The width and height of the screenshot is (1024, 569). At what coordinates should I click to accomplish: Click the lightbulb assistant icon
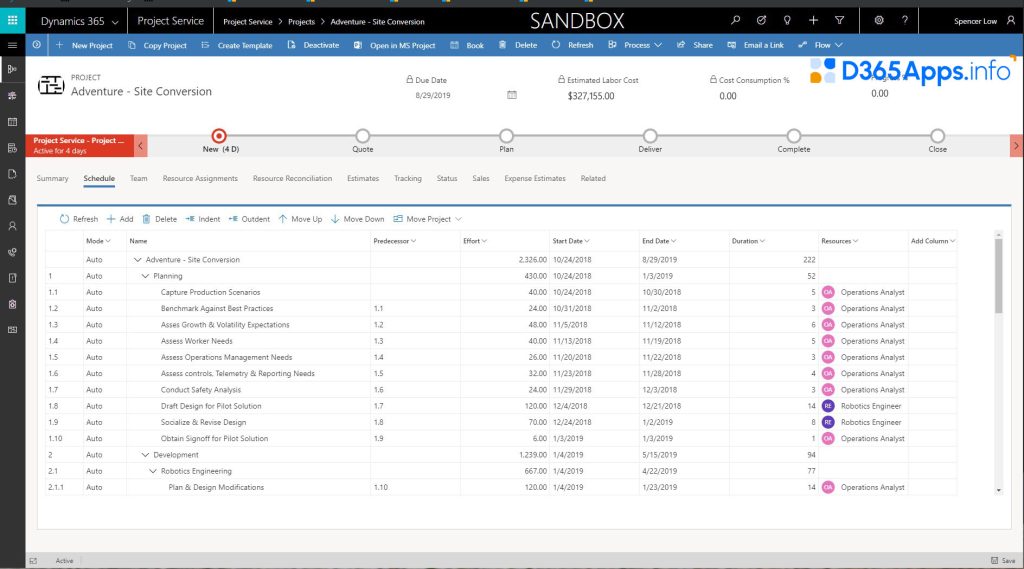click(x=788, y=20)
